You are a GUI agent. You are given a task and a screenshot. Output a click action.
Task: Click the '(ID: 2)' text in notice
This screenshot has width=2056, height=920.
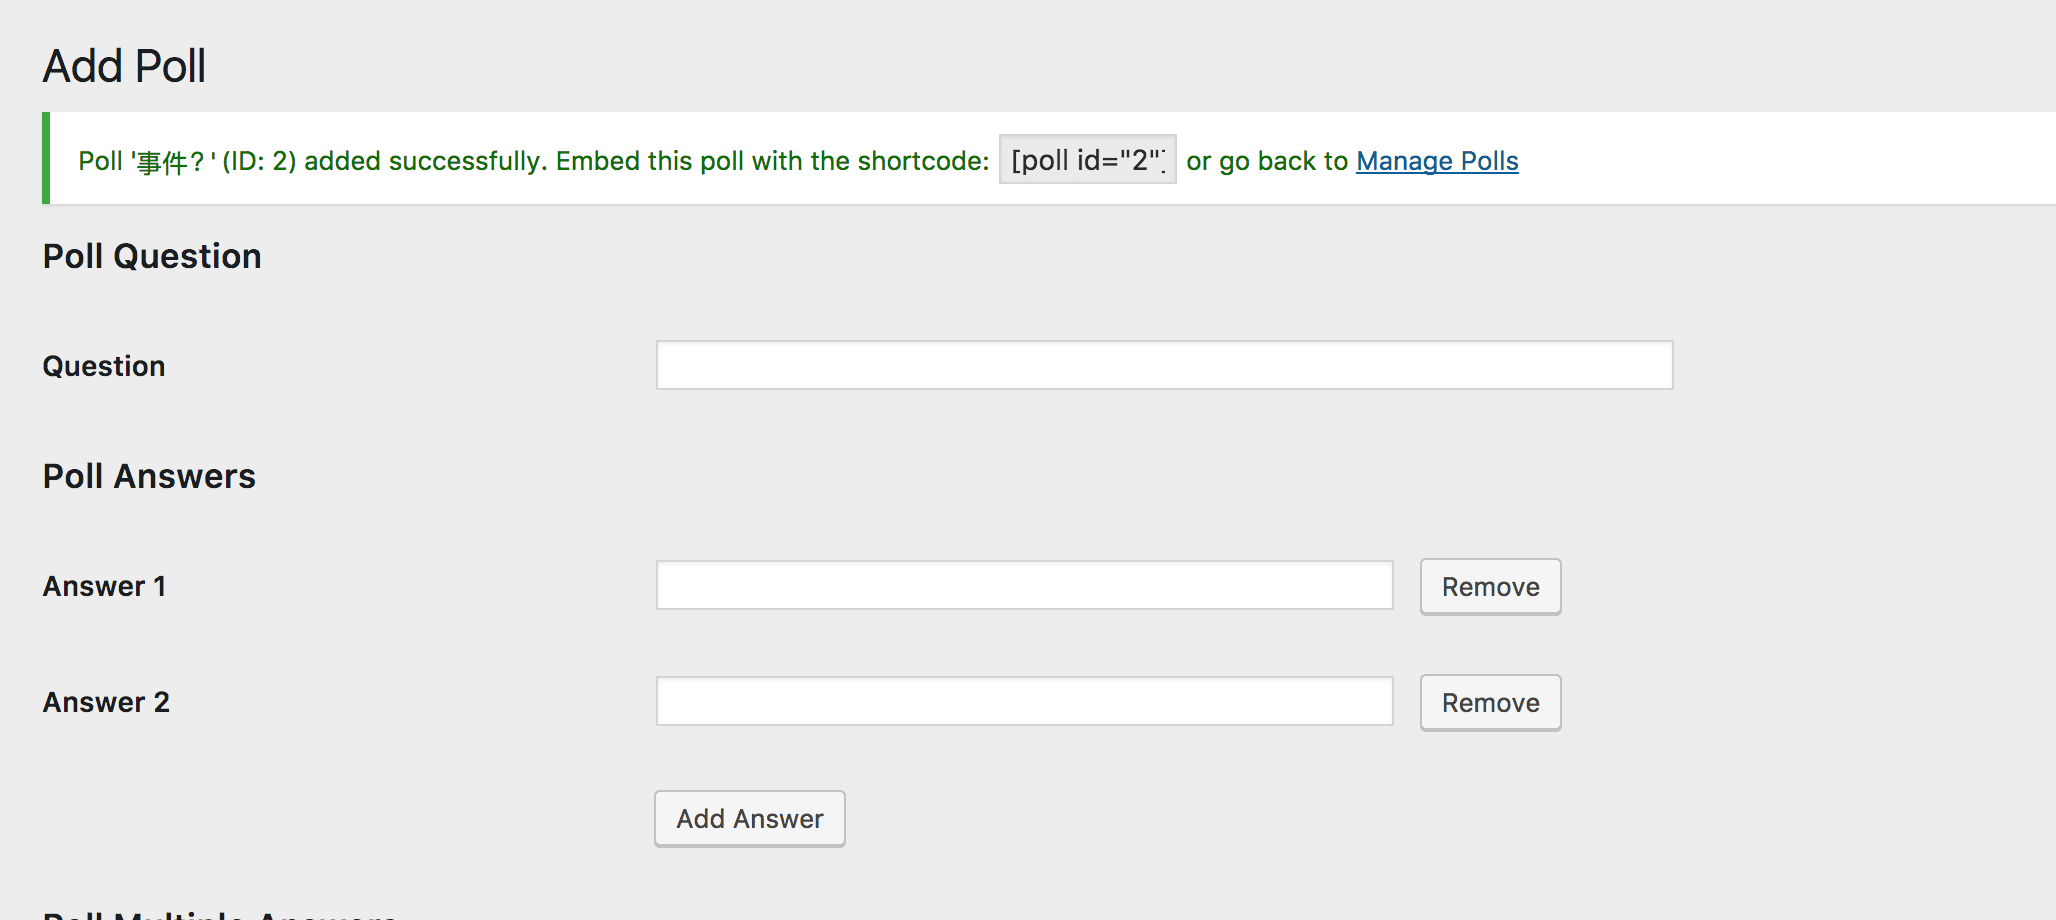tap(259, 161)
